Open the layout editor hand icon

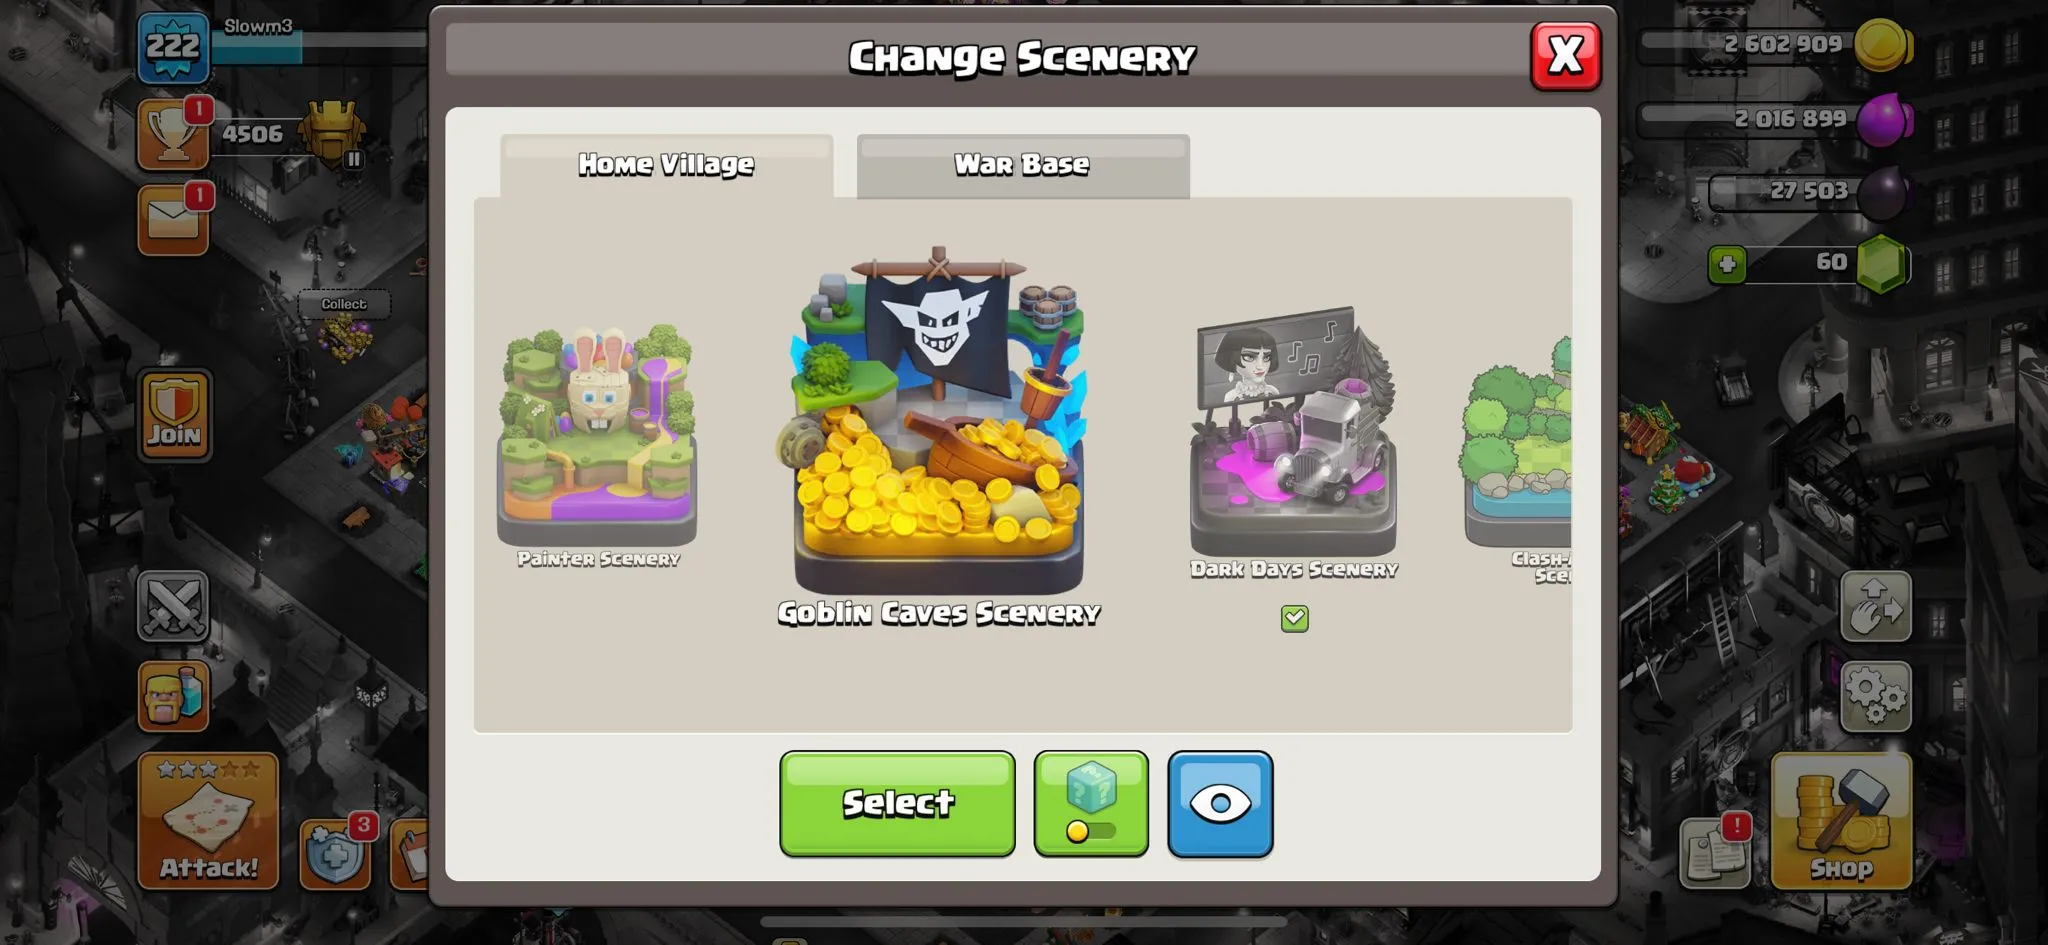tap(1875, 606)
